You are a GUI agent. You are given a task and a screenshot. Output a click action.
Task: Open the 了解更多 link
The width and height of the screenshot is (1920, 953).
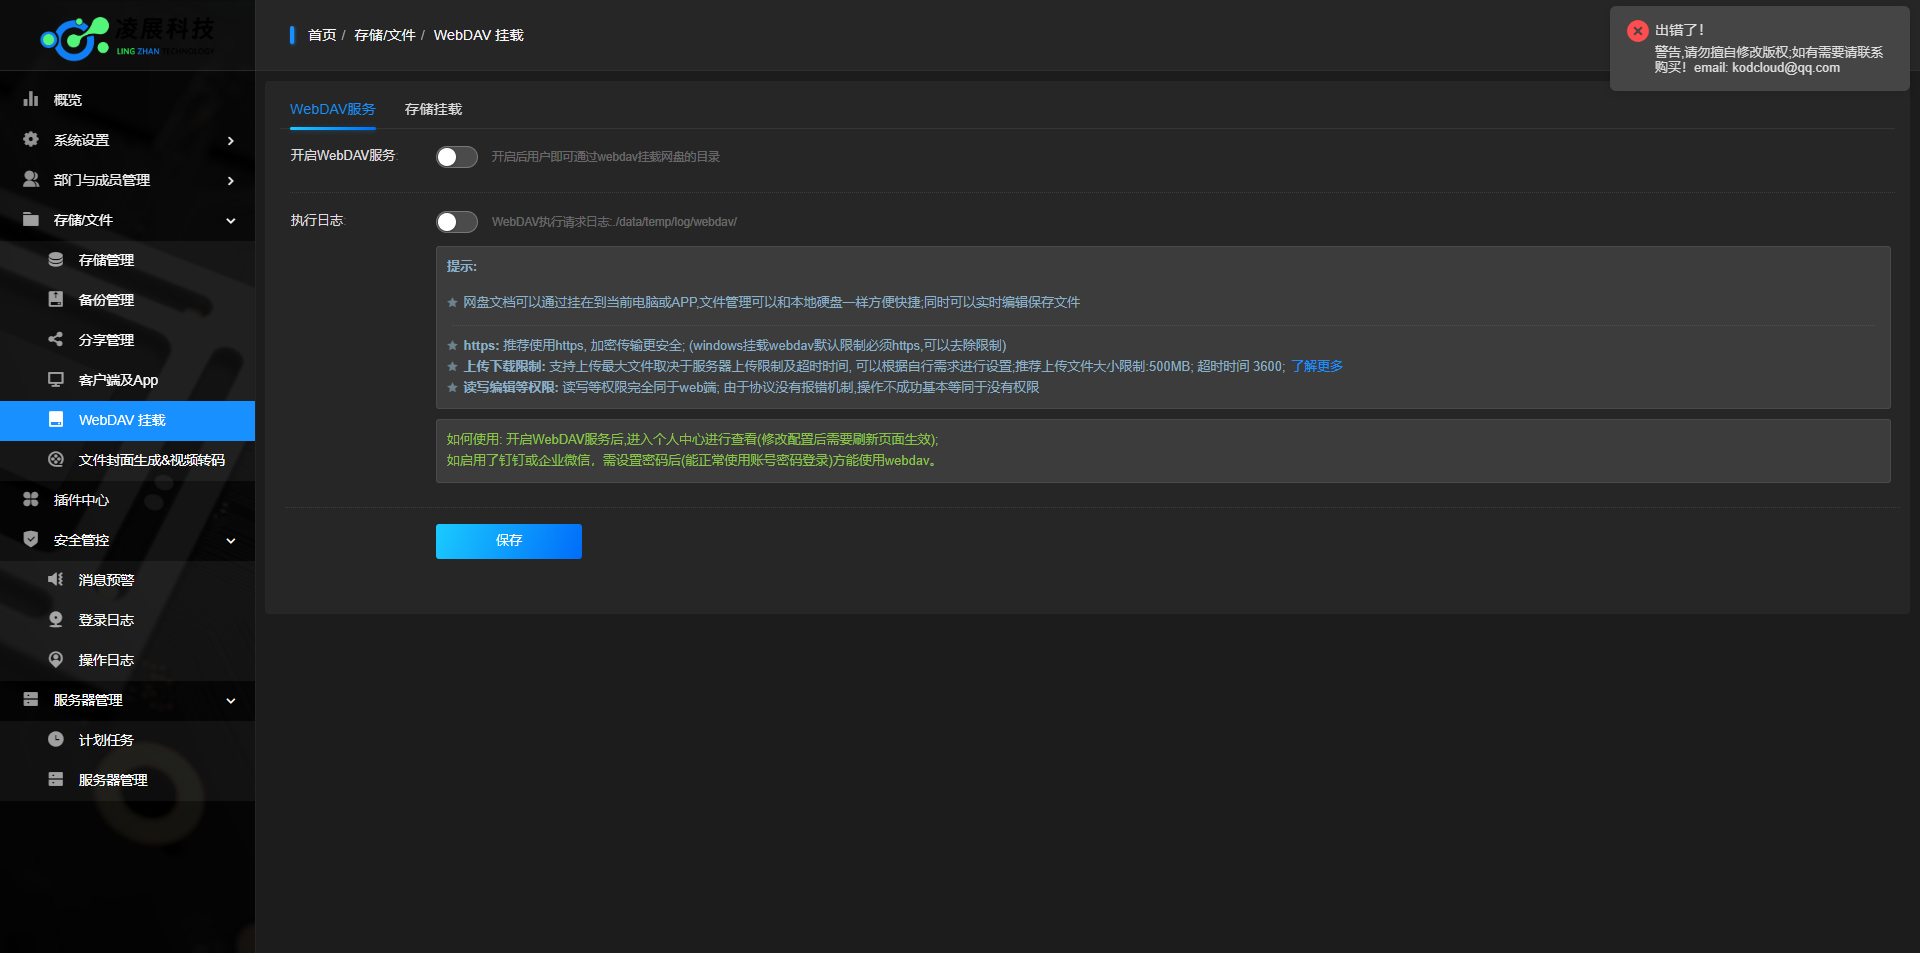click(x=1316, y=366)
